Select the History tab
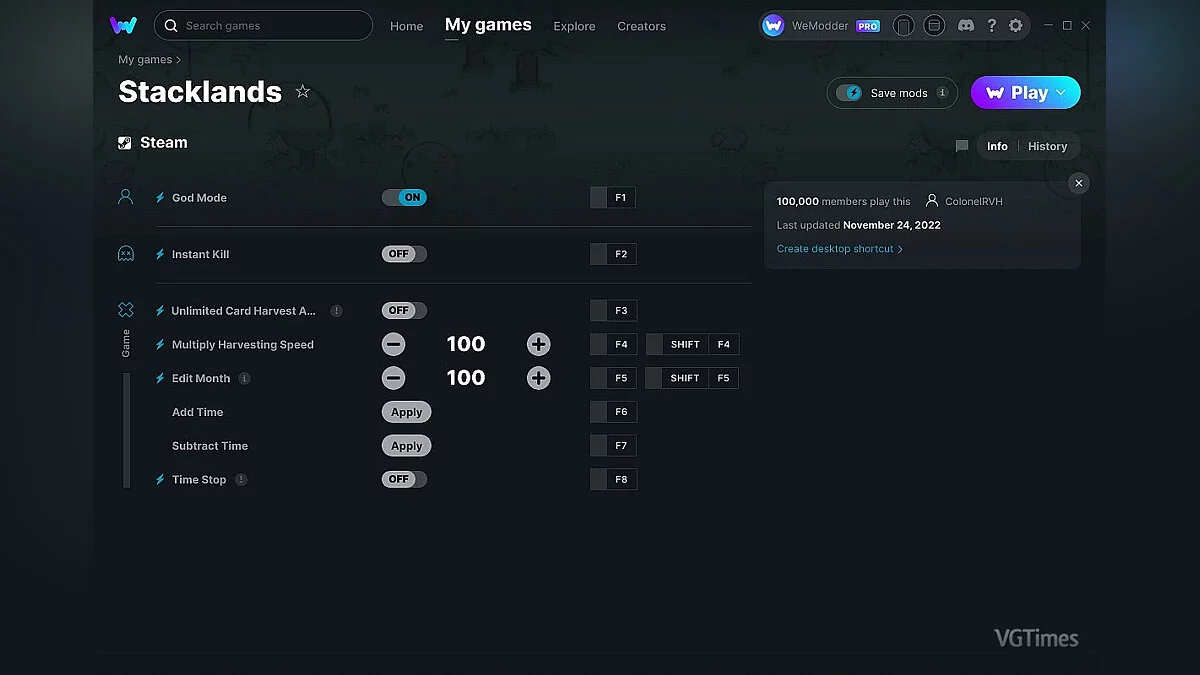 (1047, 146)
